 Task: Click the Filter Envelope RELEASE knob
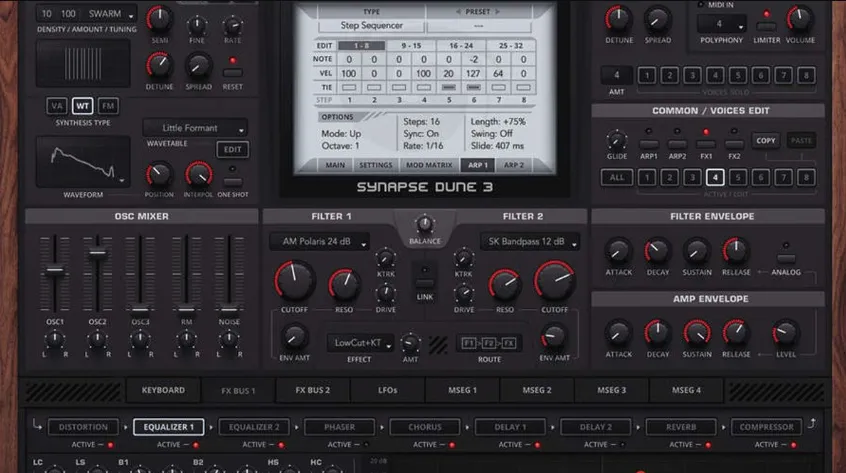(x=735, y=251)
